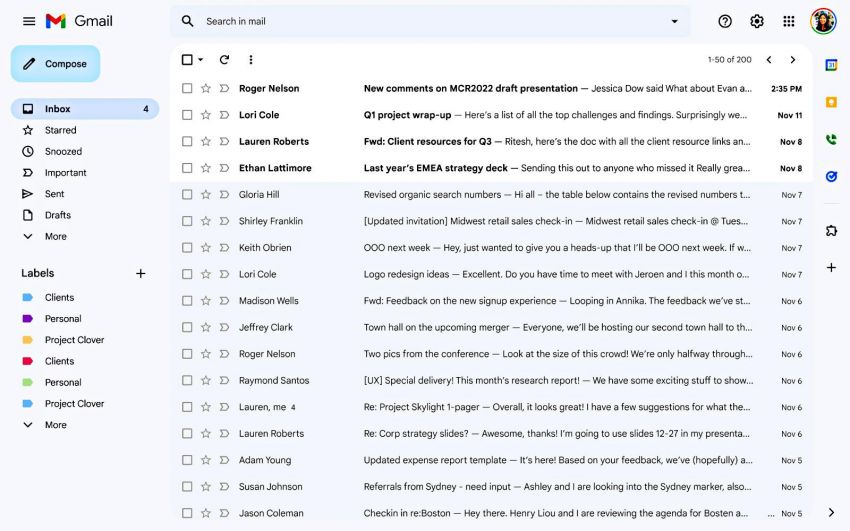Select the purple Personal label
This screenshot has width=850, height=531.
pos(62,319)
